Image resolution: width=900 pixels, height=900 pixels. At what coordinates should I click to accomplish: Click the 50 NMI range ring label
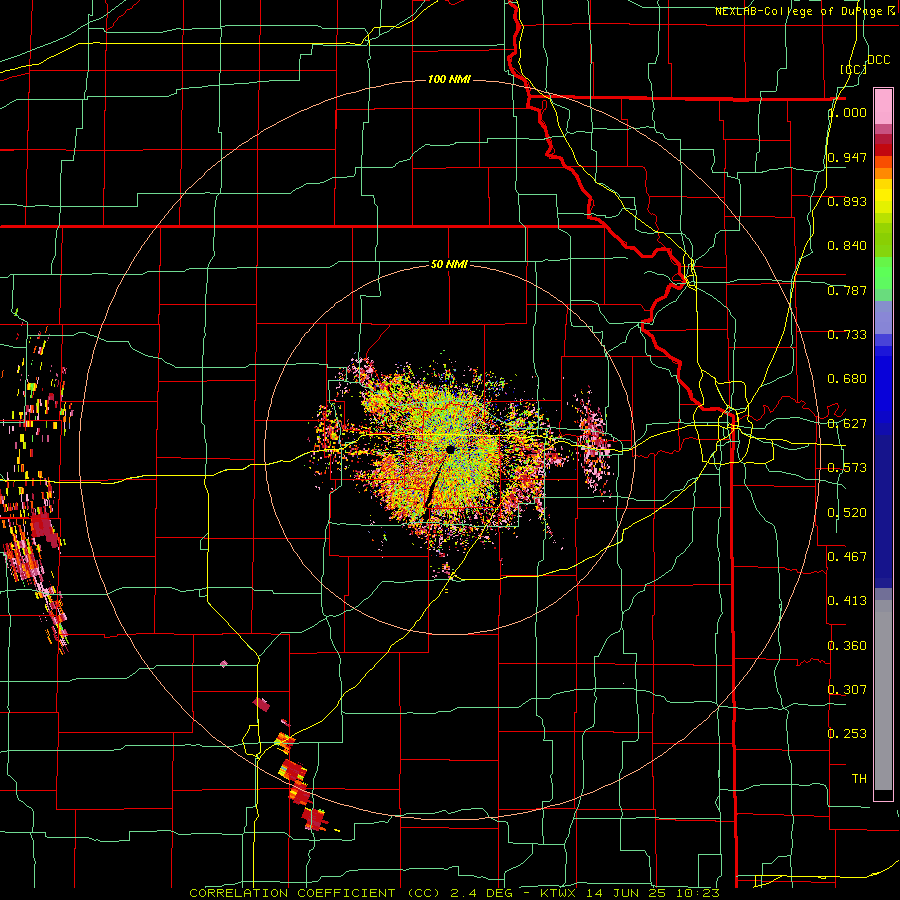point(449,264)
